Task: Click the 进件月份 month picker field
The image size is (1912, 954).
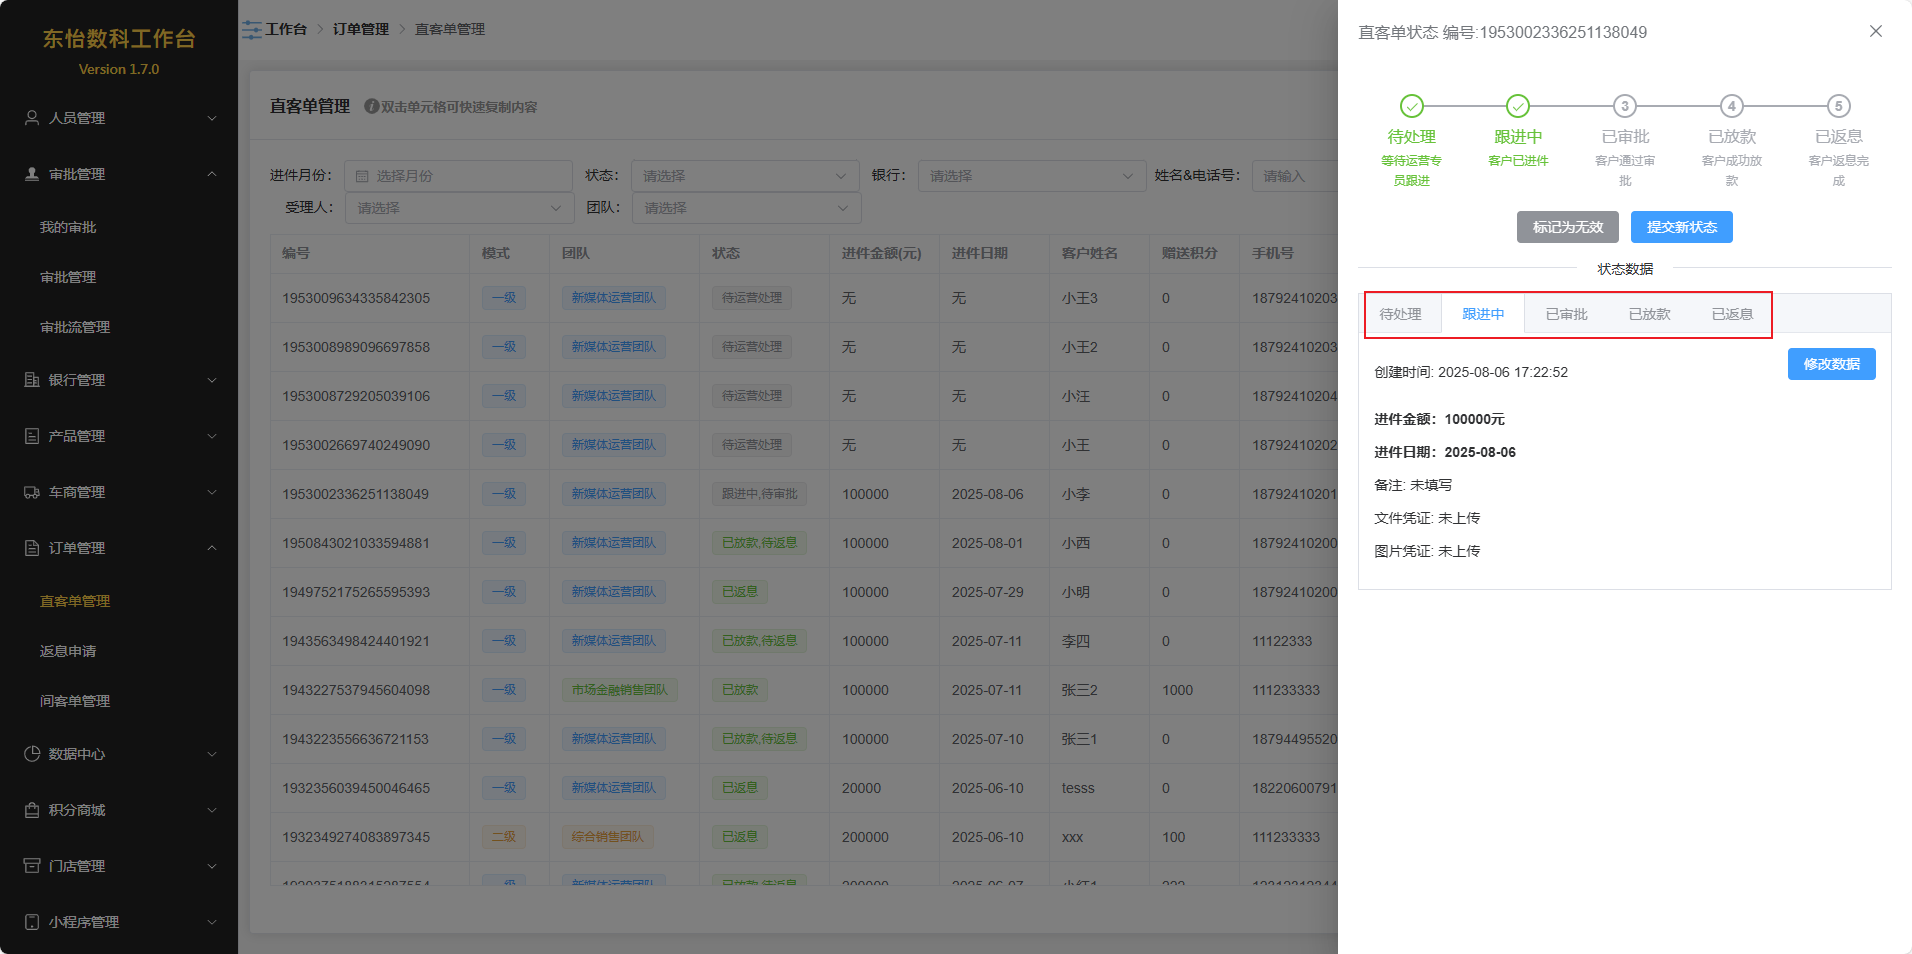Action: coord(458,176)
